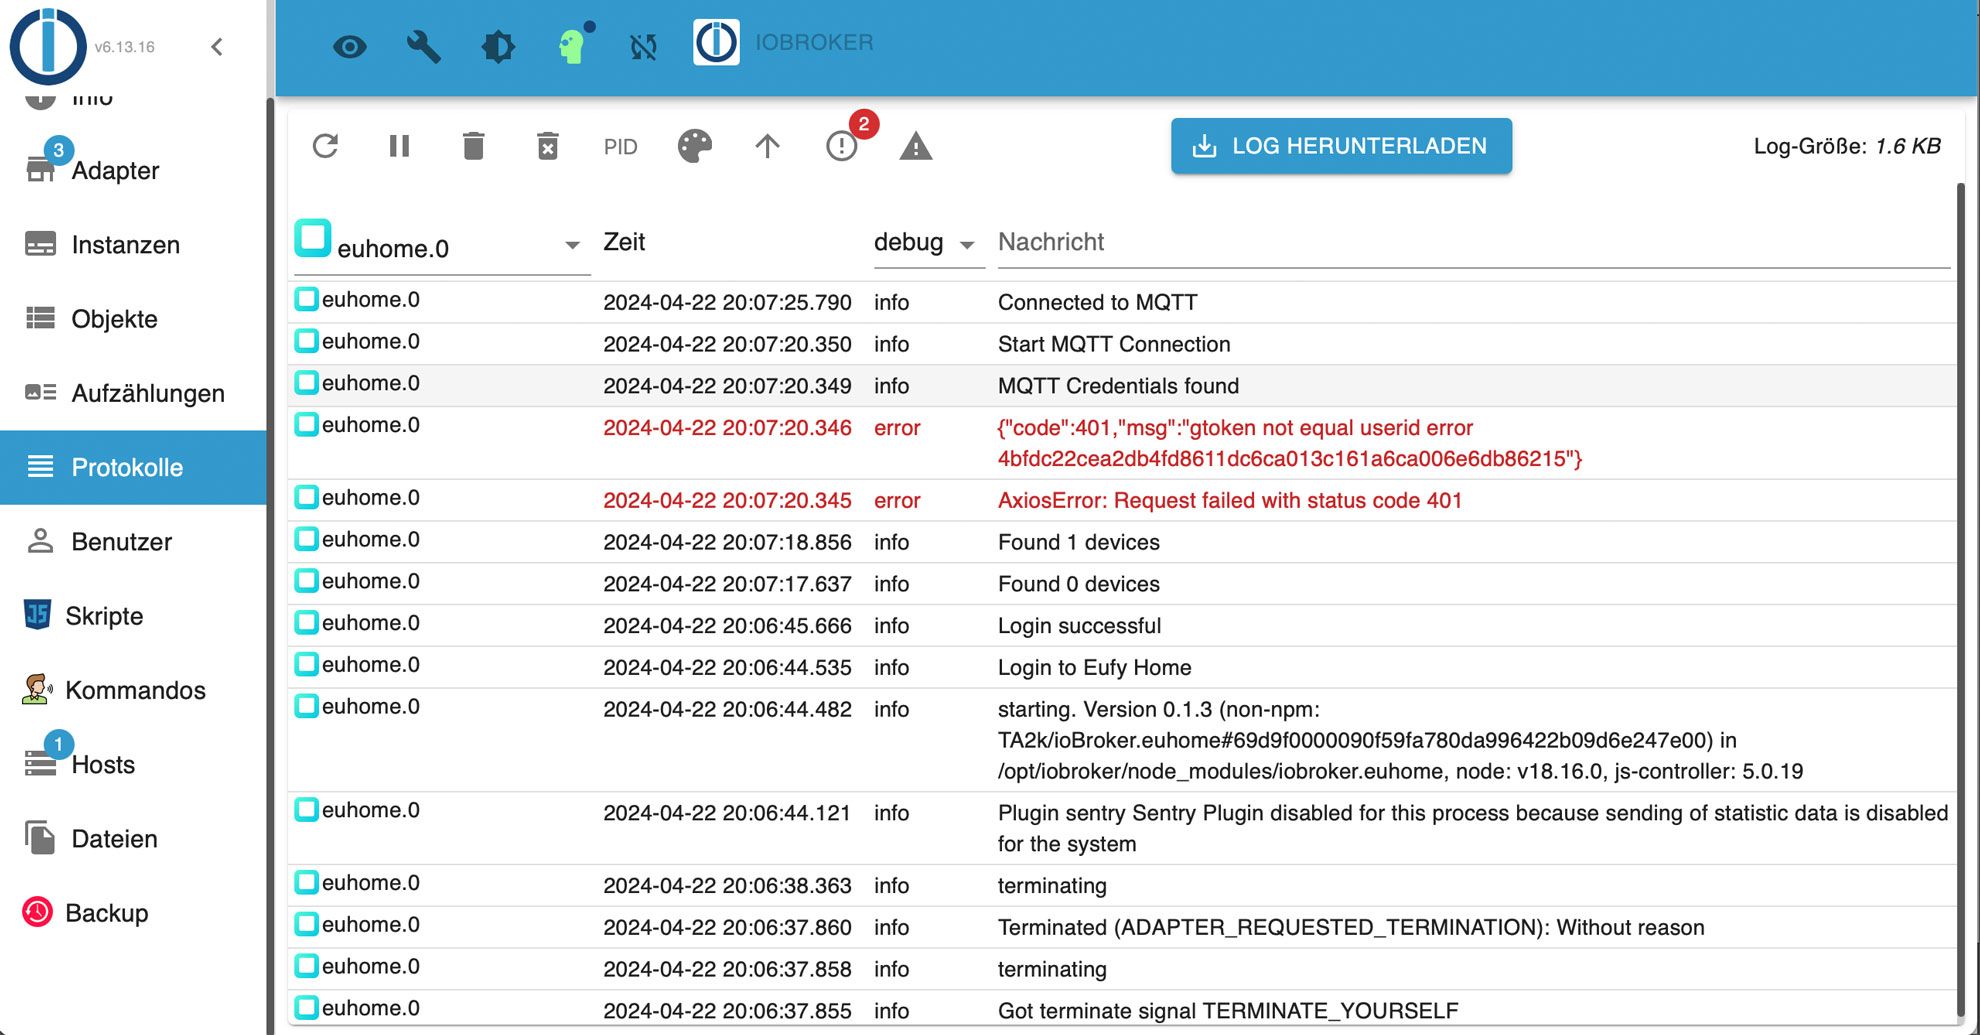Toggle the eye visibility icon in header
Viewport: 1980px width, 1035px height.
[x=350, y=46]
